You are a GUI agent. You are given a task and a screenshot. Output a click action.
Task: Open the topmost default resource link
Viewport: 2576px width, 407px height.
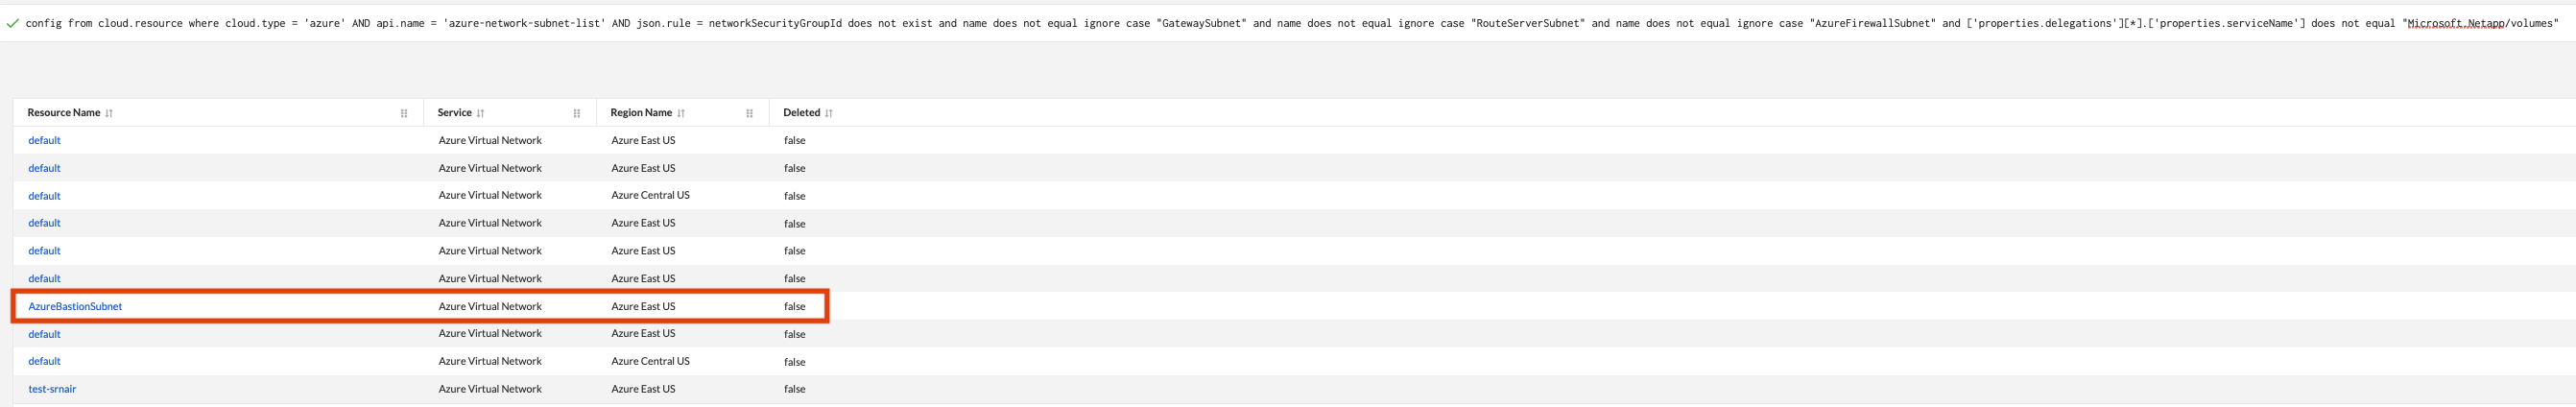44,140
